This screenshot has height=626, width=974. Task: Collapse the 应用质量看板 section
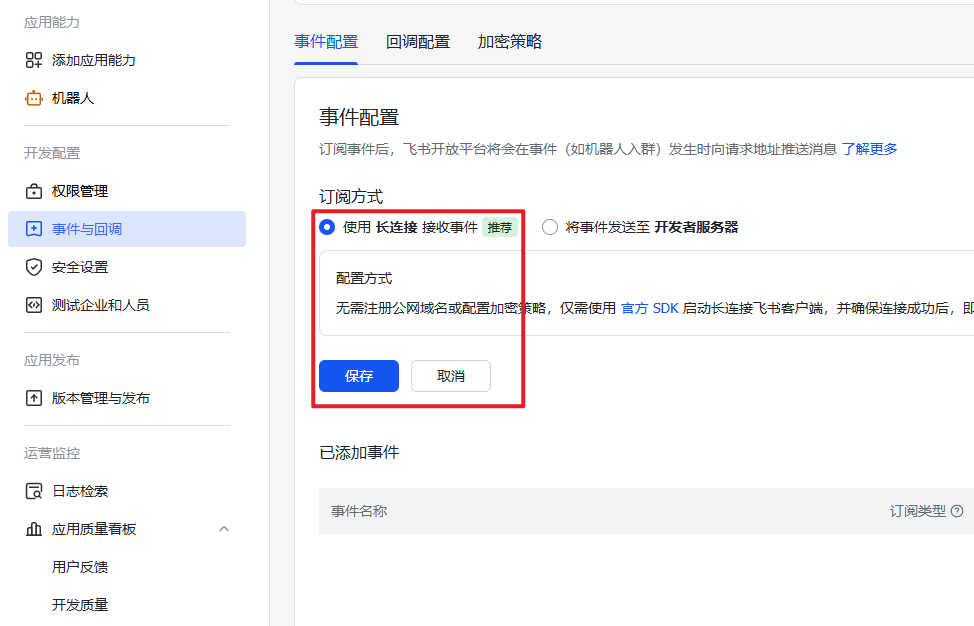(224, 529)
